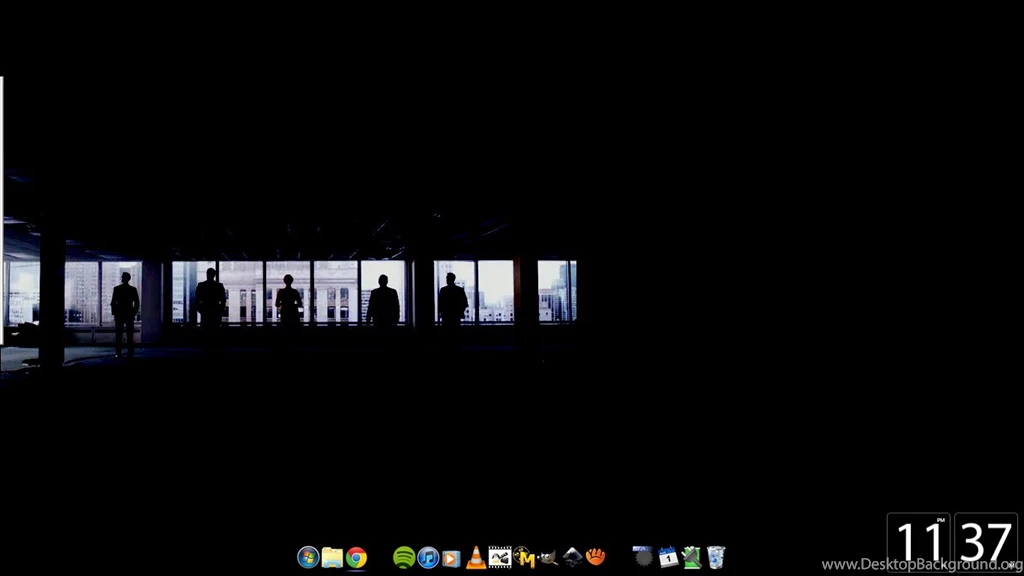Image resolution: width=1024 pixels, height=576 pixels.
Task: Open Spotify from the dock
Action: 404,557
